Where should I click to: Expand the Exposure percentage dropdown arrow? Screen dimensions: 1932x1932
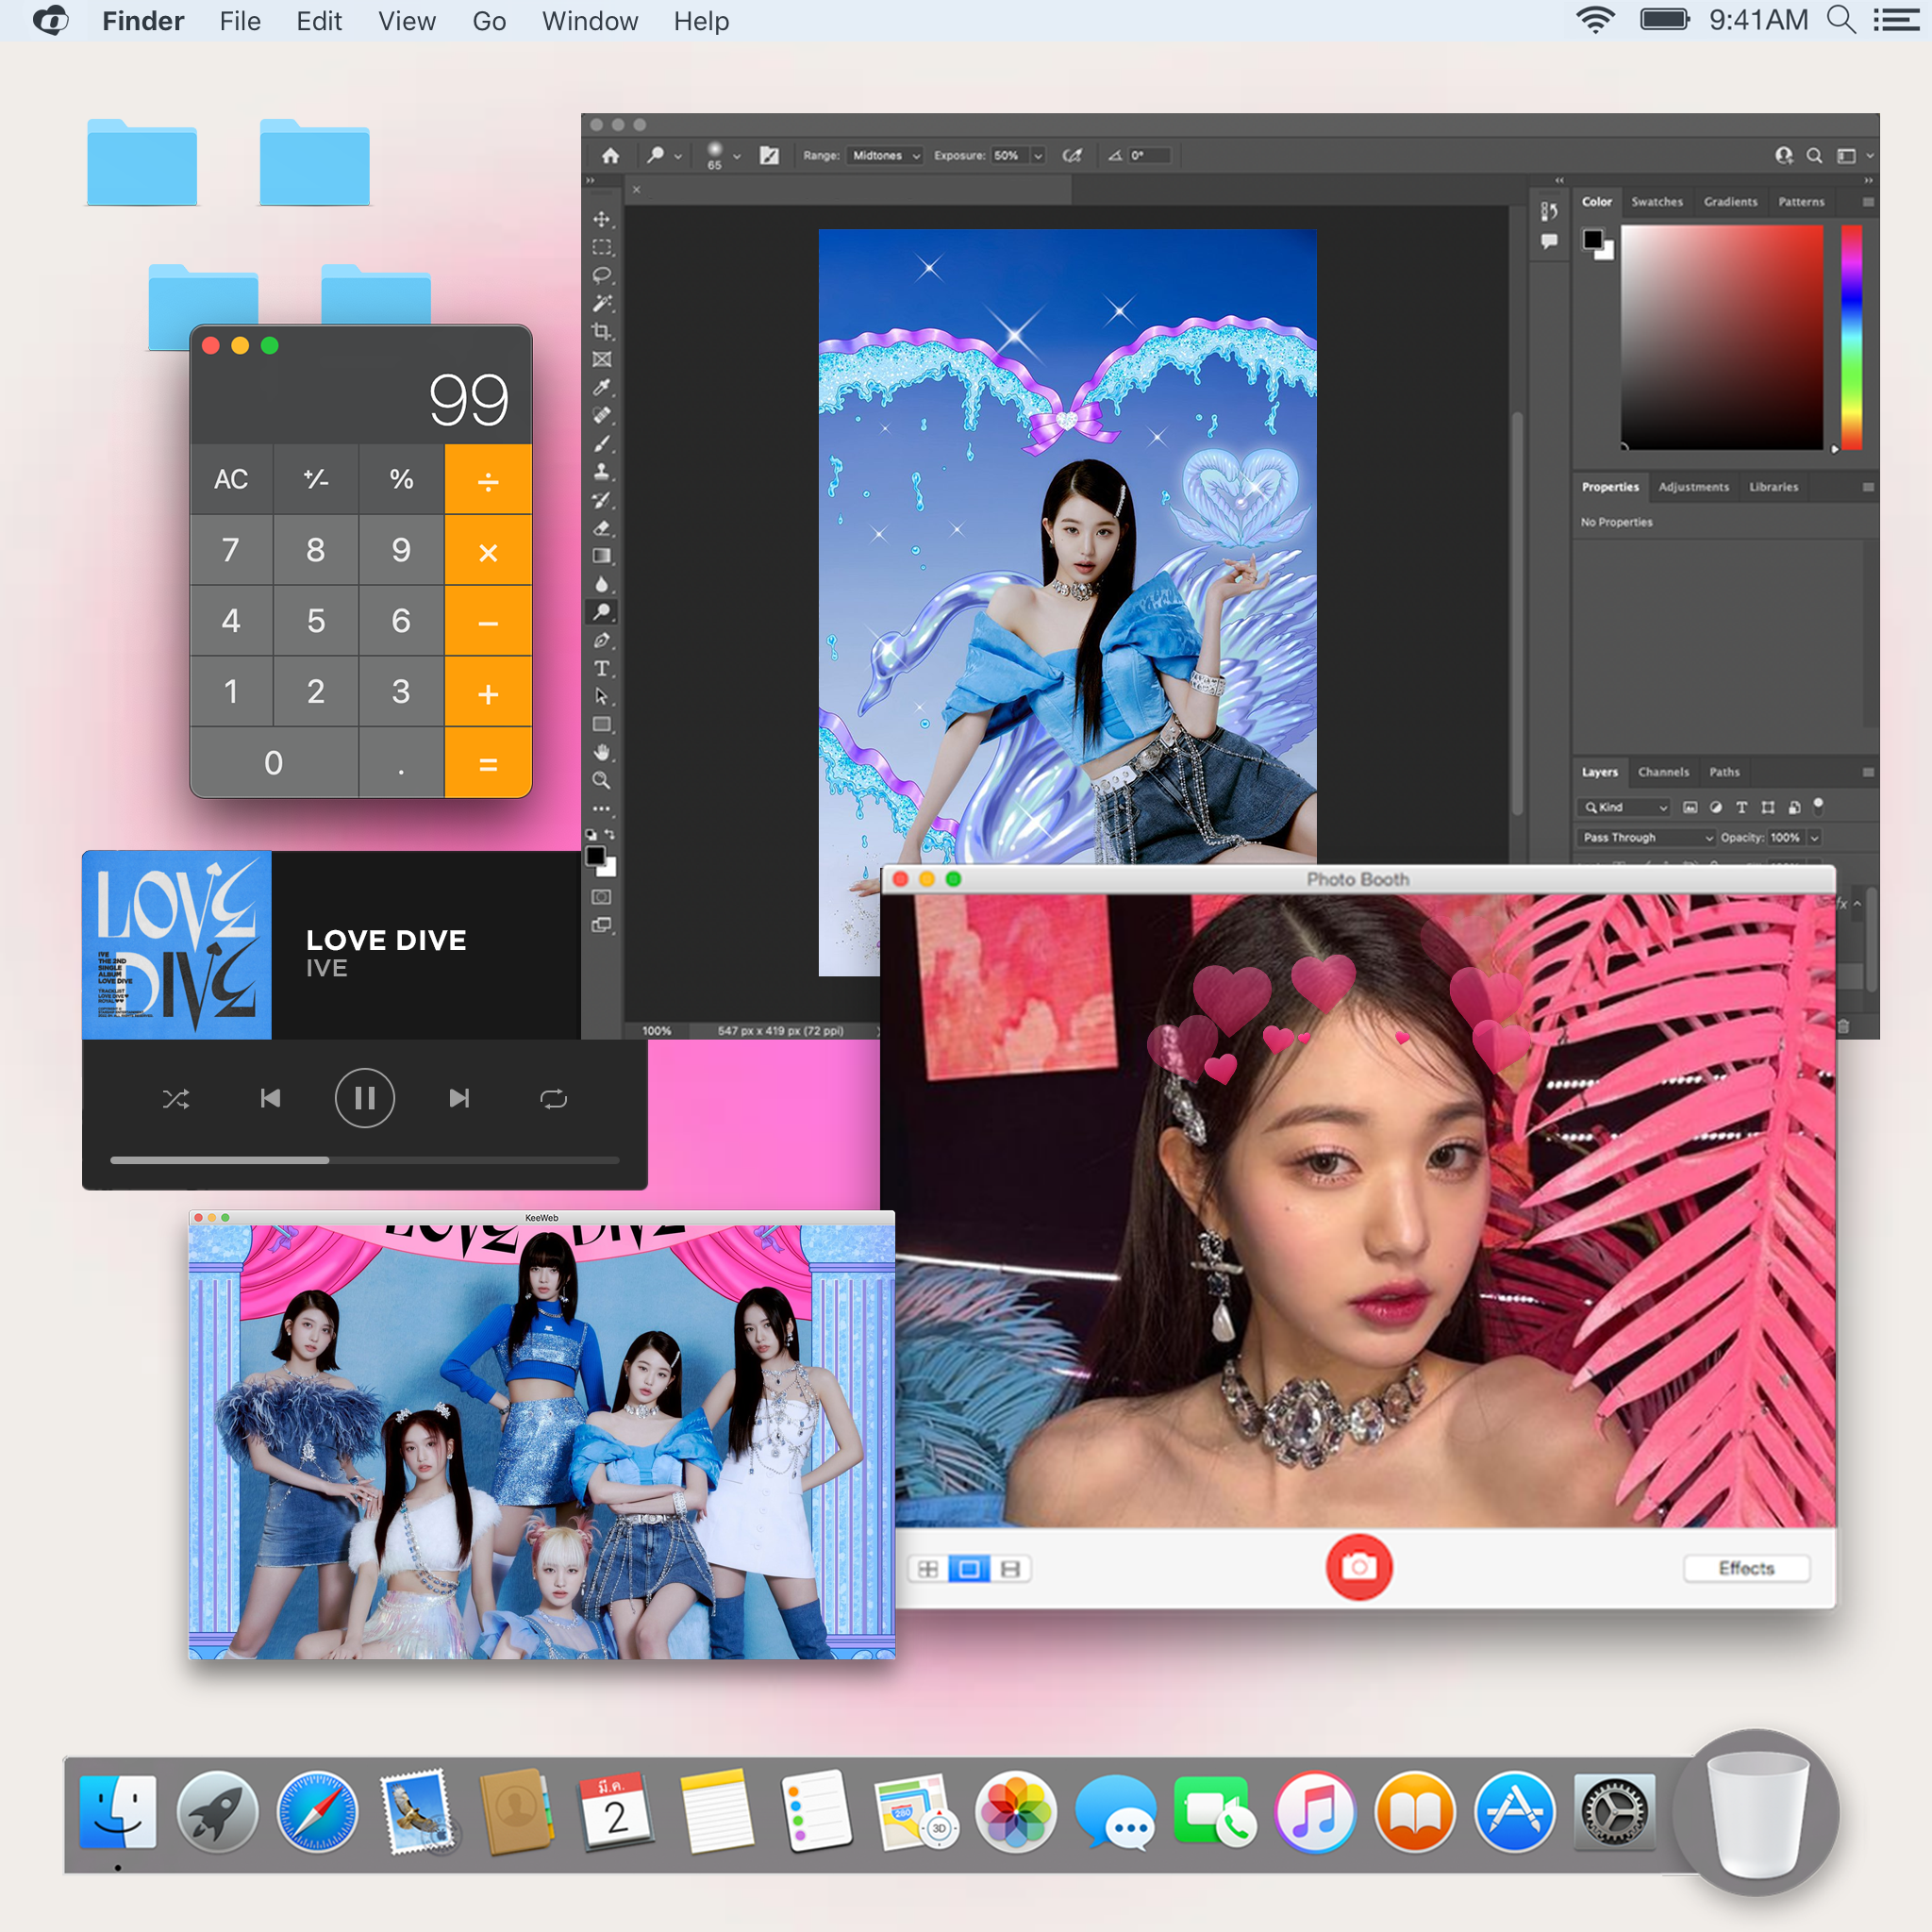point(1038,156)
